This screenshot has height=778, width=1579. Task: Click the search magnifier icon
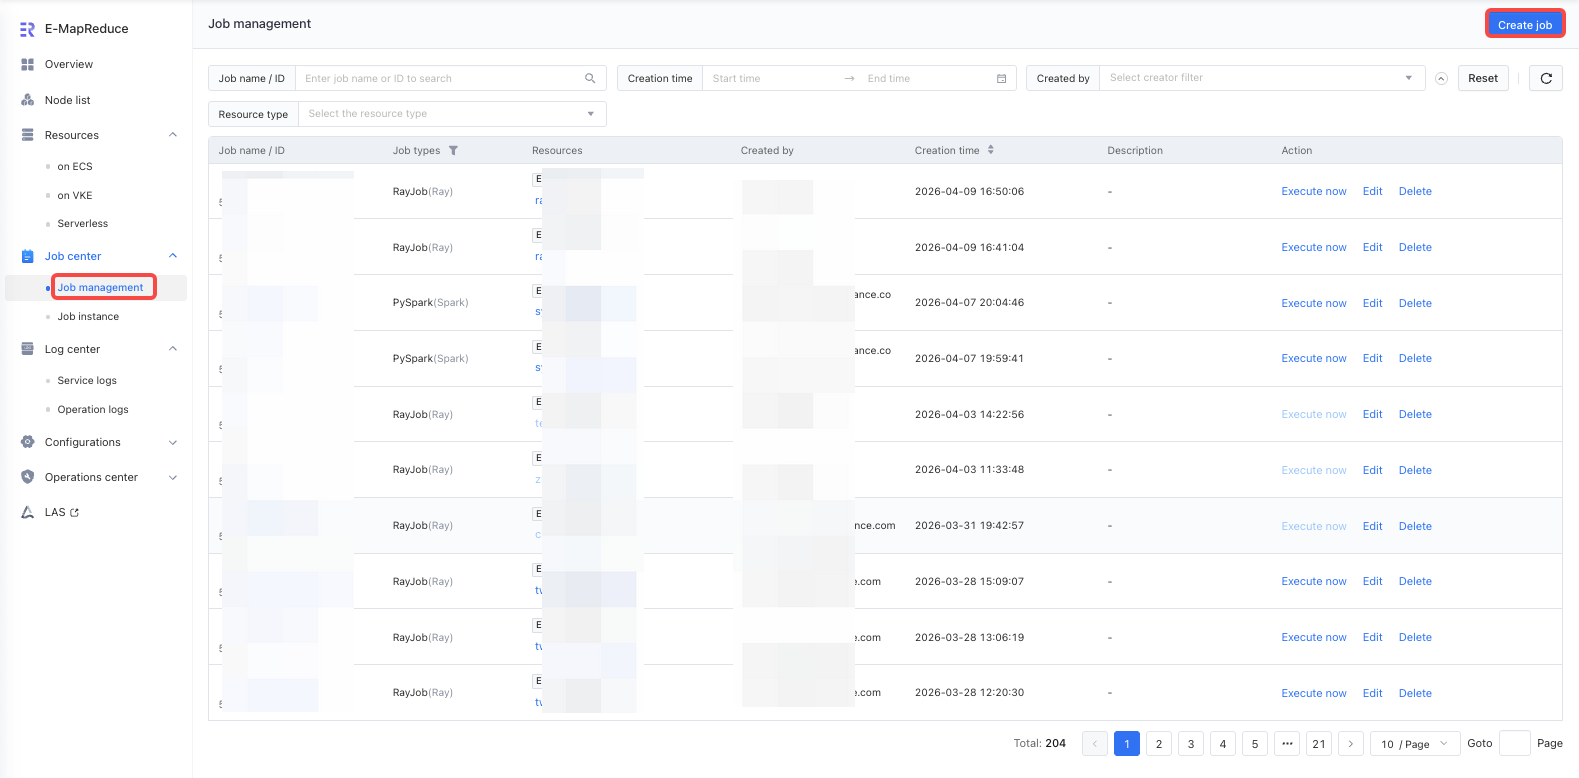(x=590, y=78)
